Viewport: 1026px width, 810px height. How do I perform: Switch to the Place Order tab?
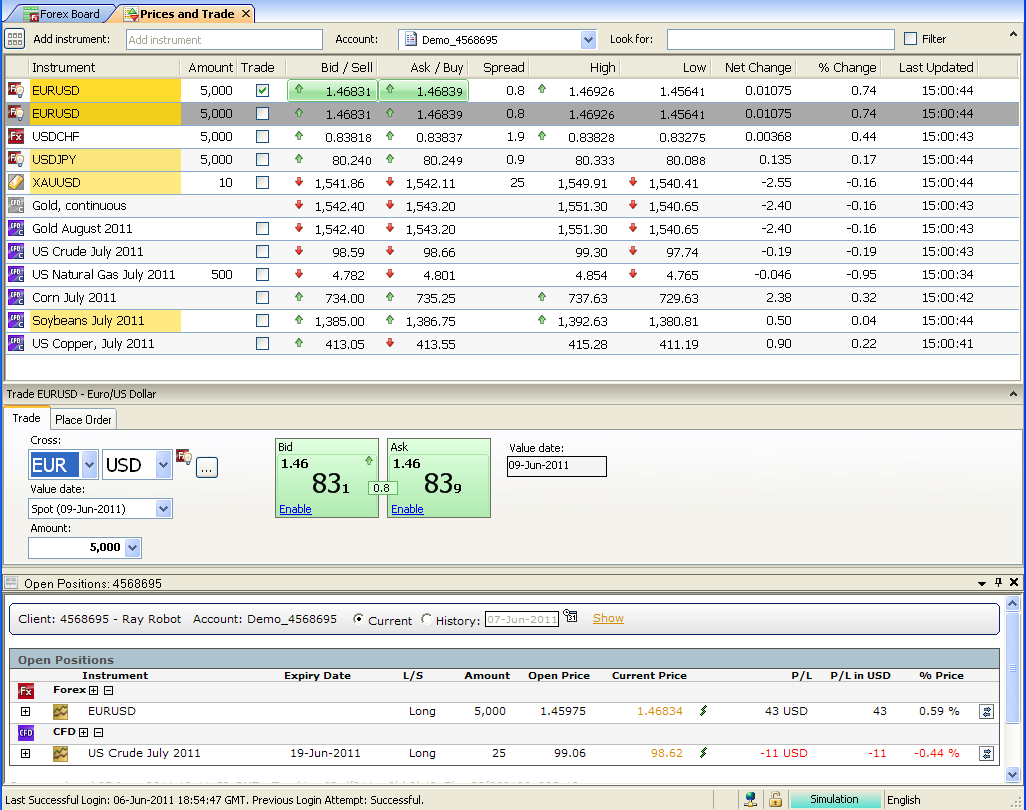[83, 419]
